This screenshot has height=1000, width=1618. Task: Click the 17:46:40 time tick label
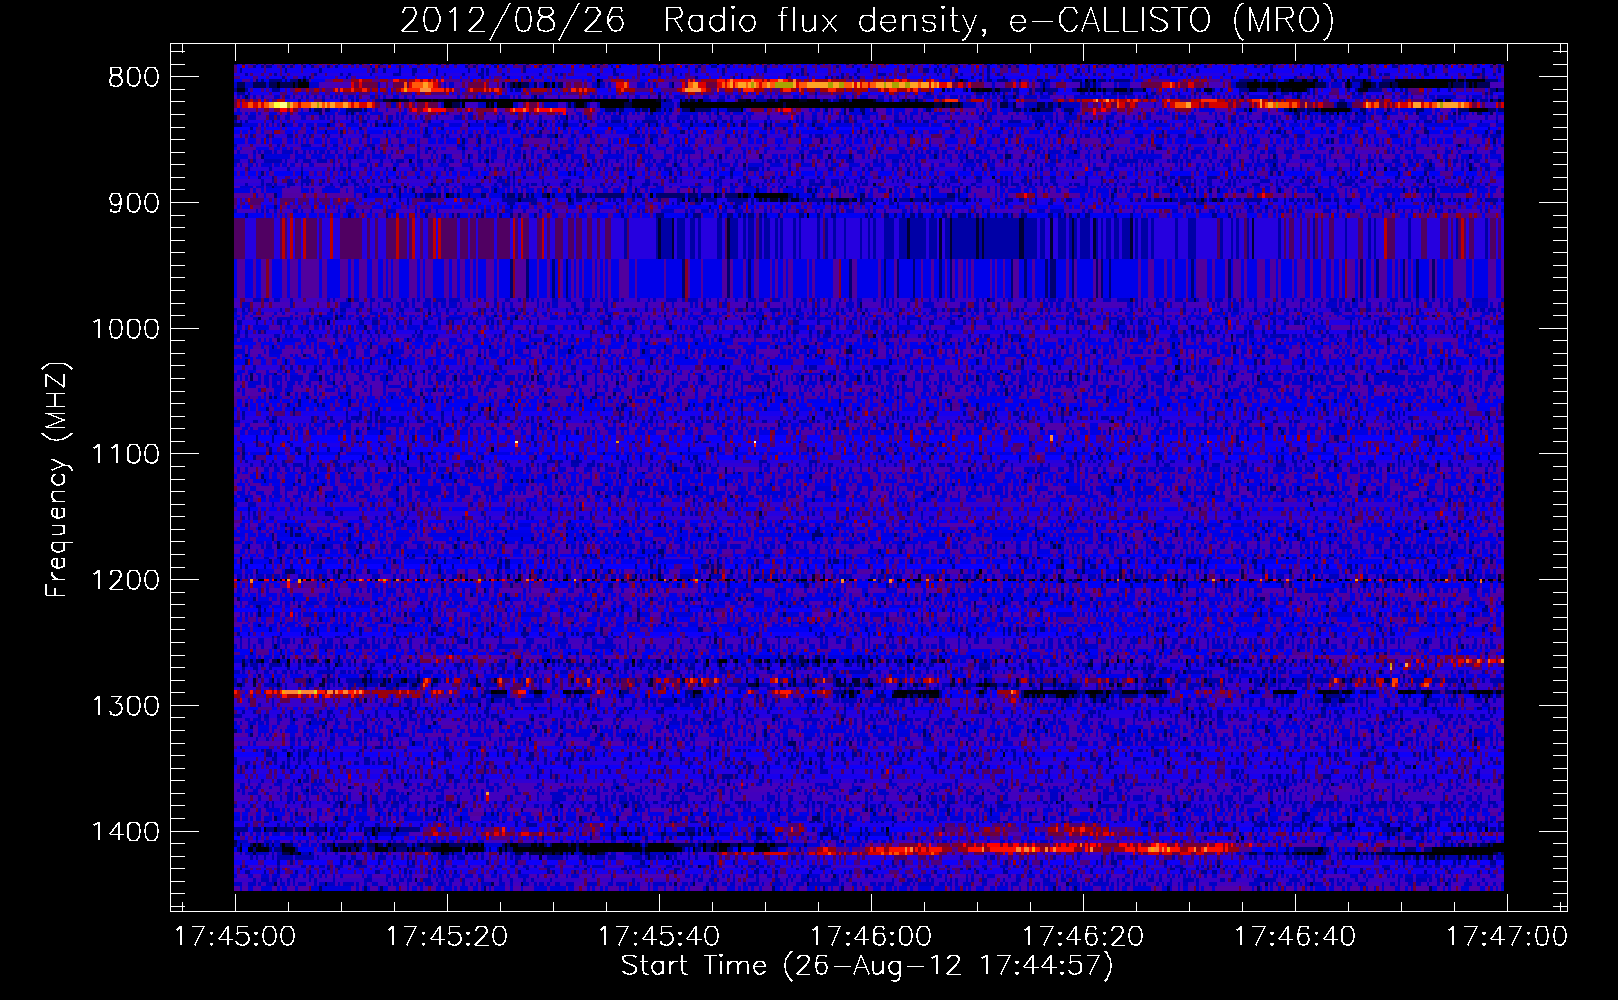point(1295,937)
